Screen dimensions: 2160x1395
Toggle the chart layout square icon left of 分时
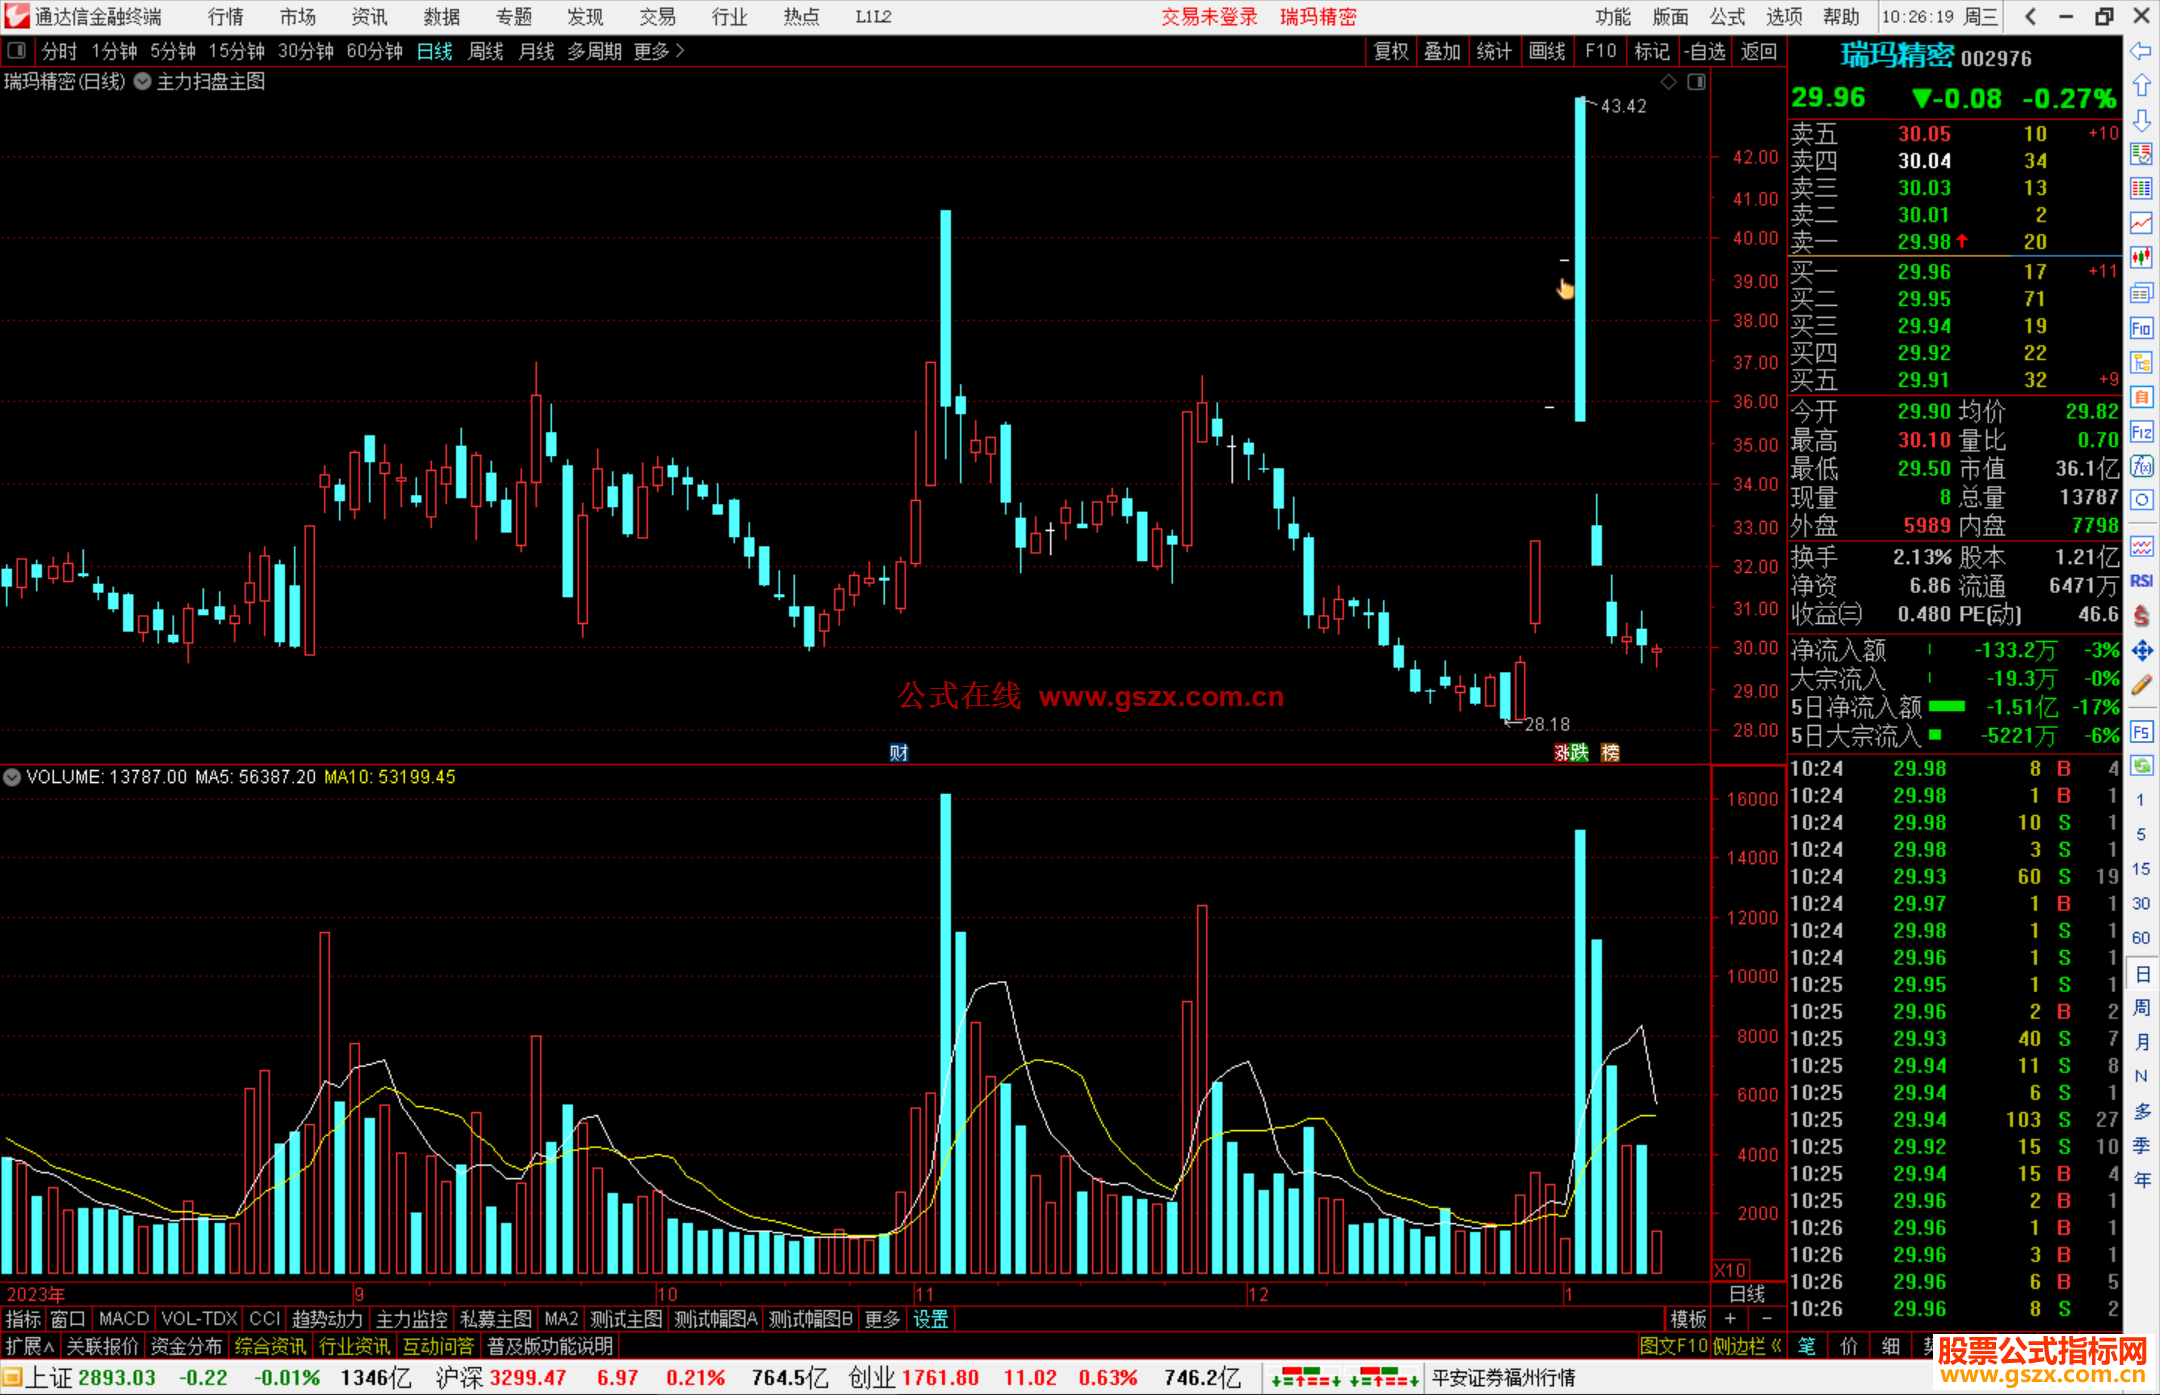coord(17,51)
